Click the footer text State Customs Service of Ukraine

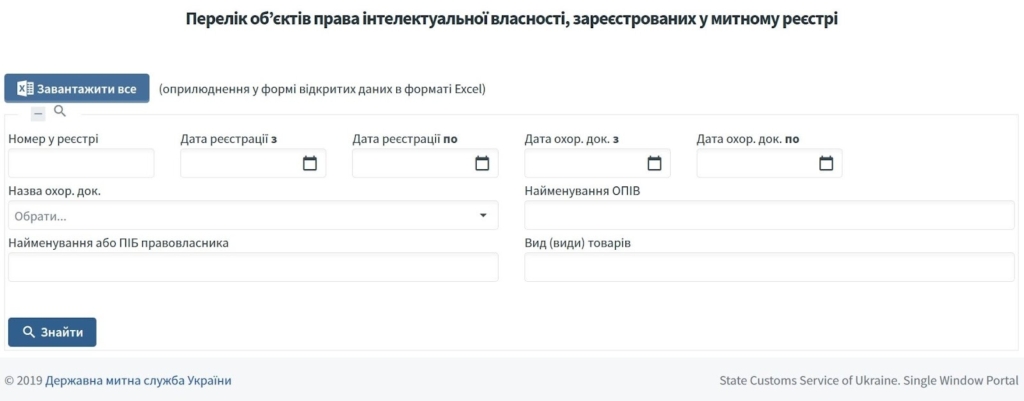(869, 380)
